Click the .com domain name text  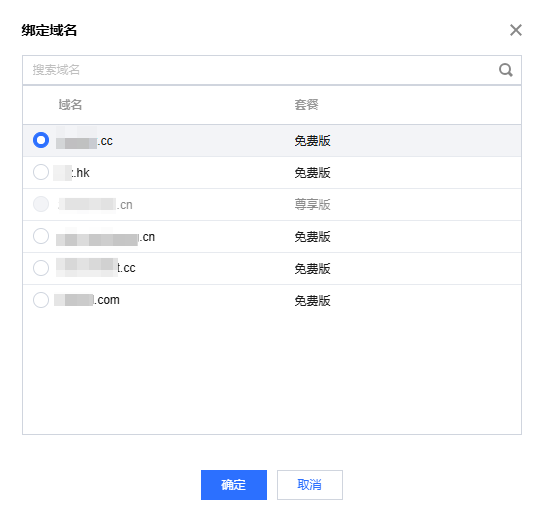click(x=87, y=300)
